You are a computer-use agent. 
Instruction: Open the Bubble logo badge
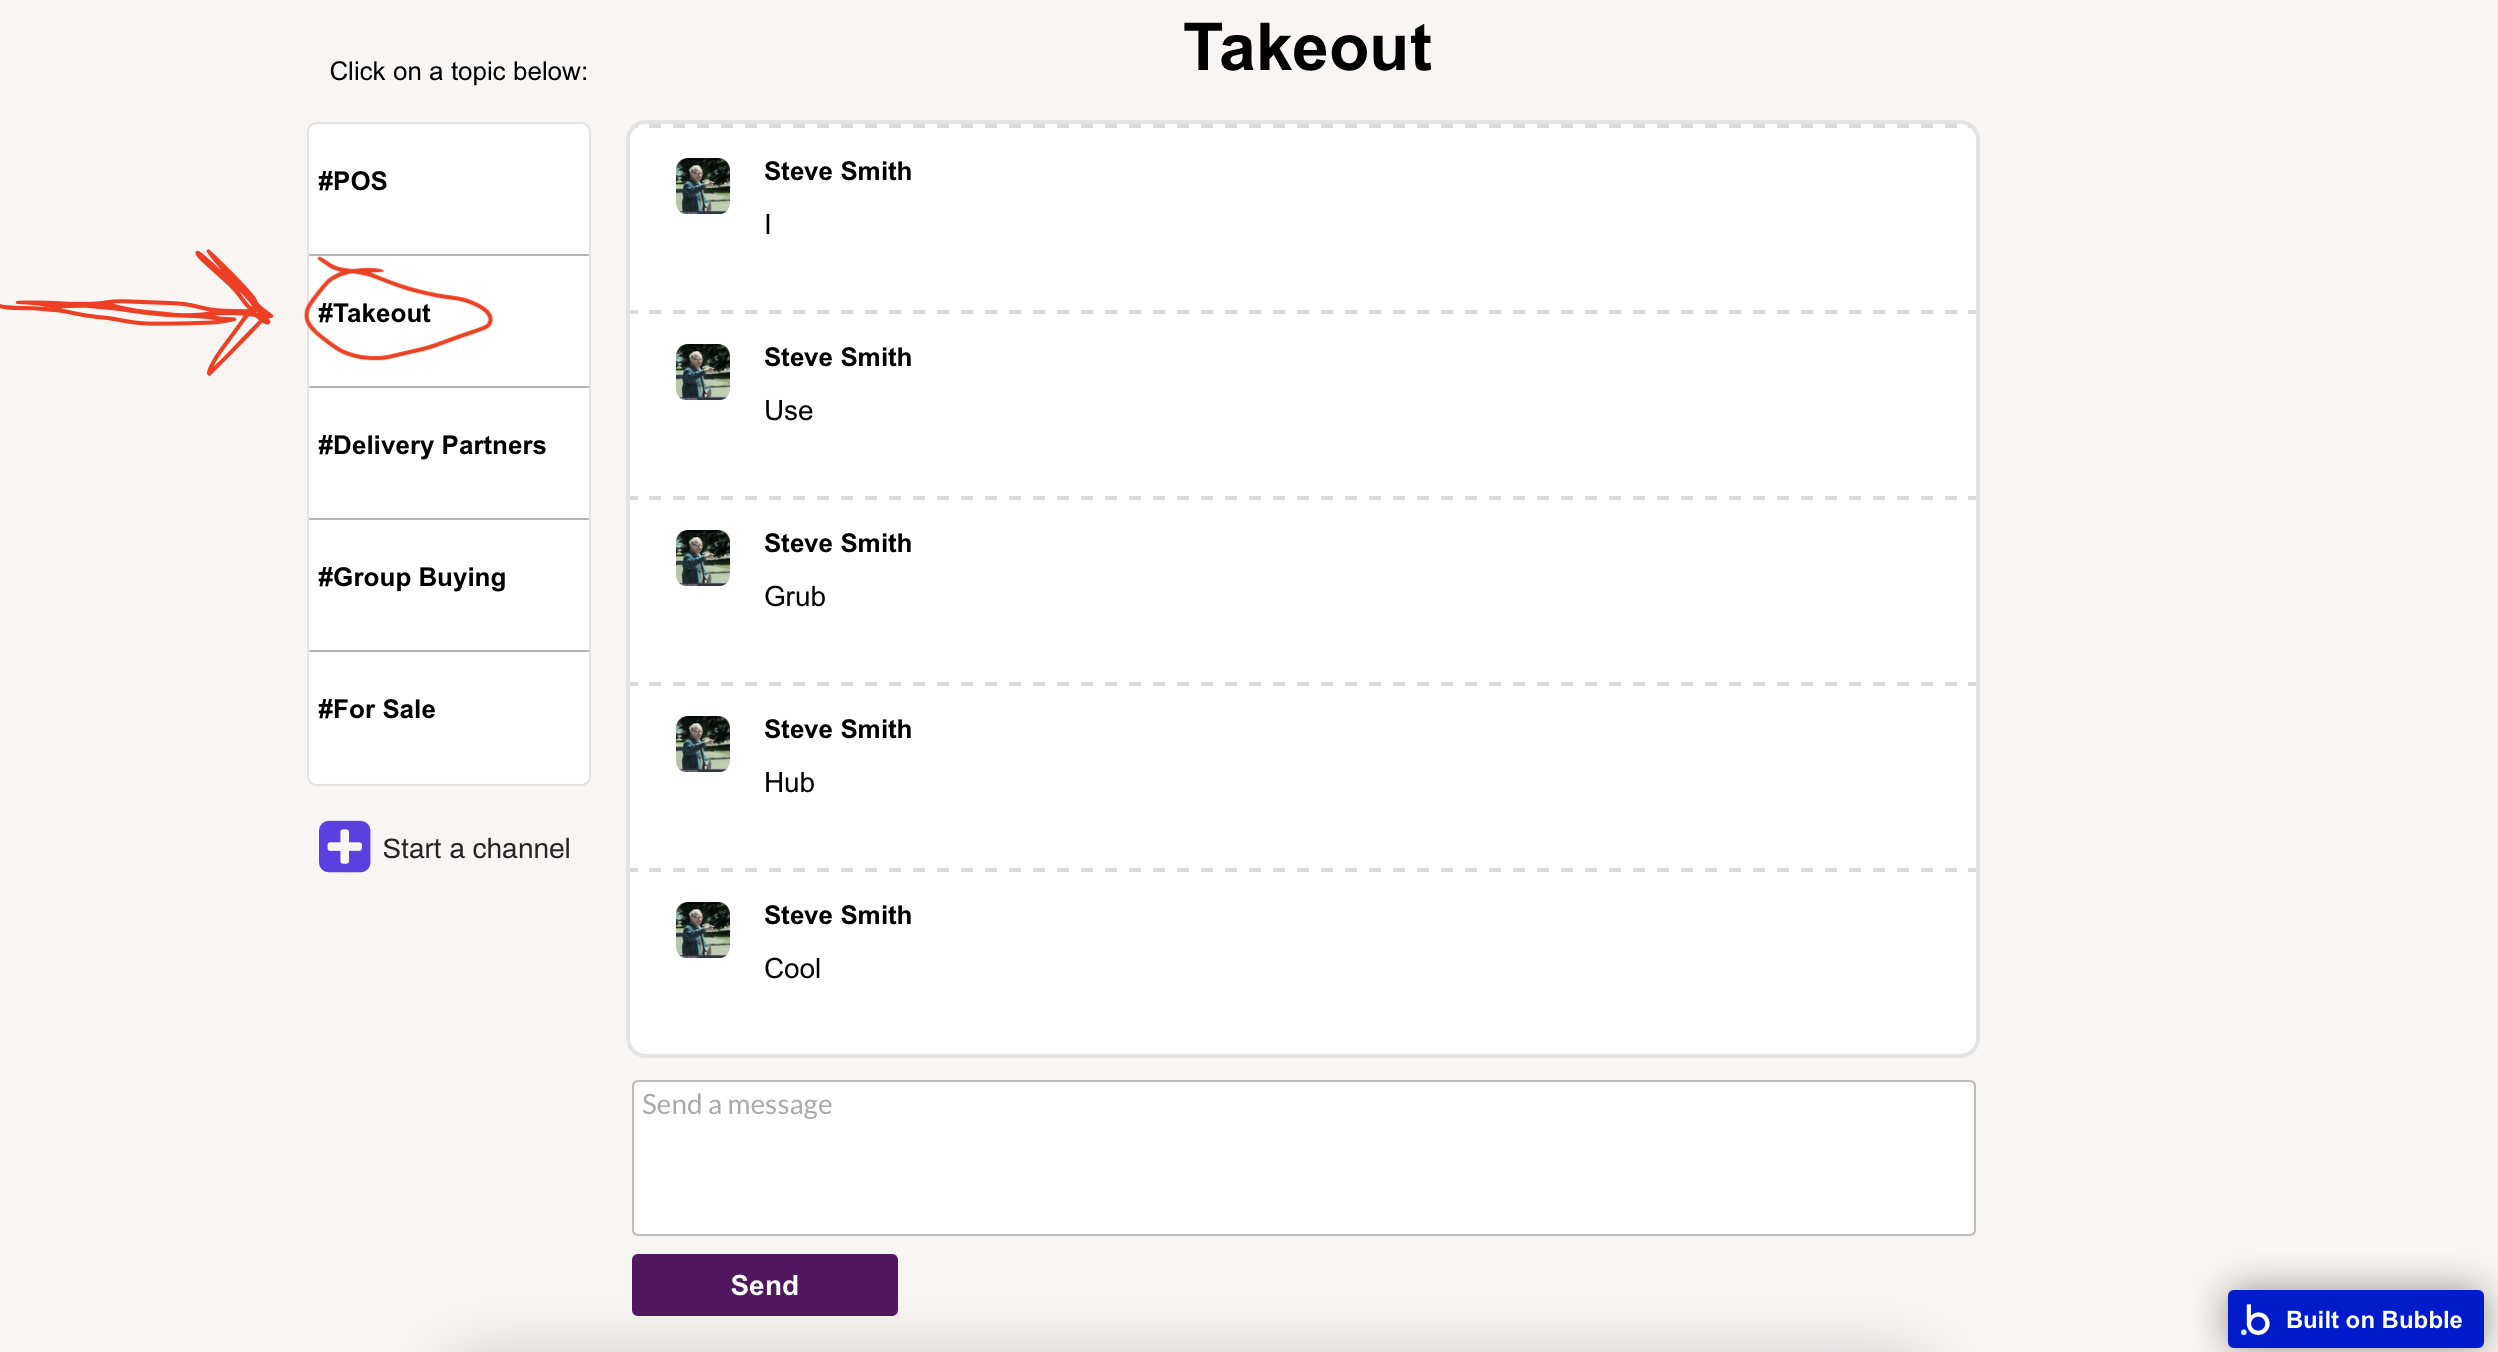2256,1319
